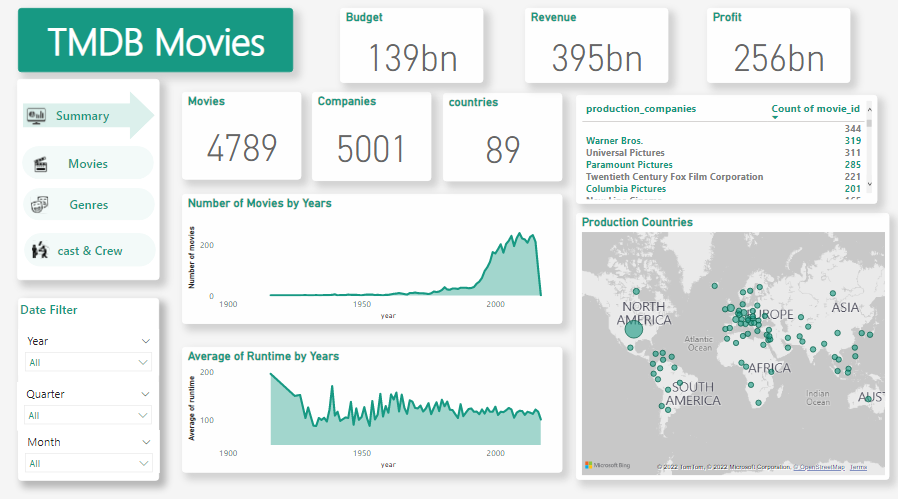This screenshot has width=898, height=499.
Task: Collapse the Quarter slicer header chevron
Action: [146, 394]
